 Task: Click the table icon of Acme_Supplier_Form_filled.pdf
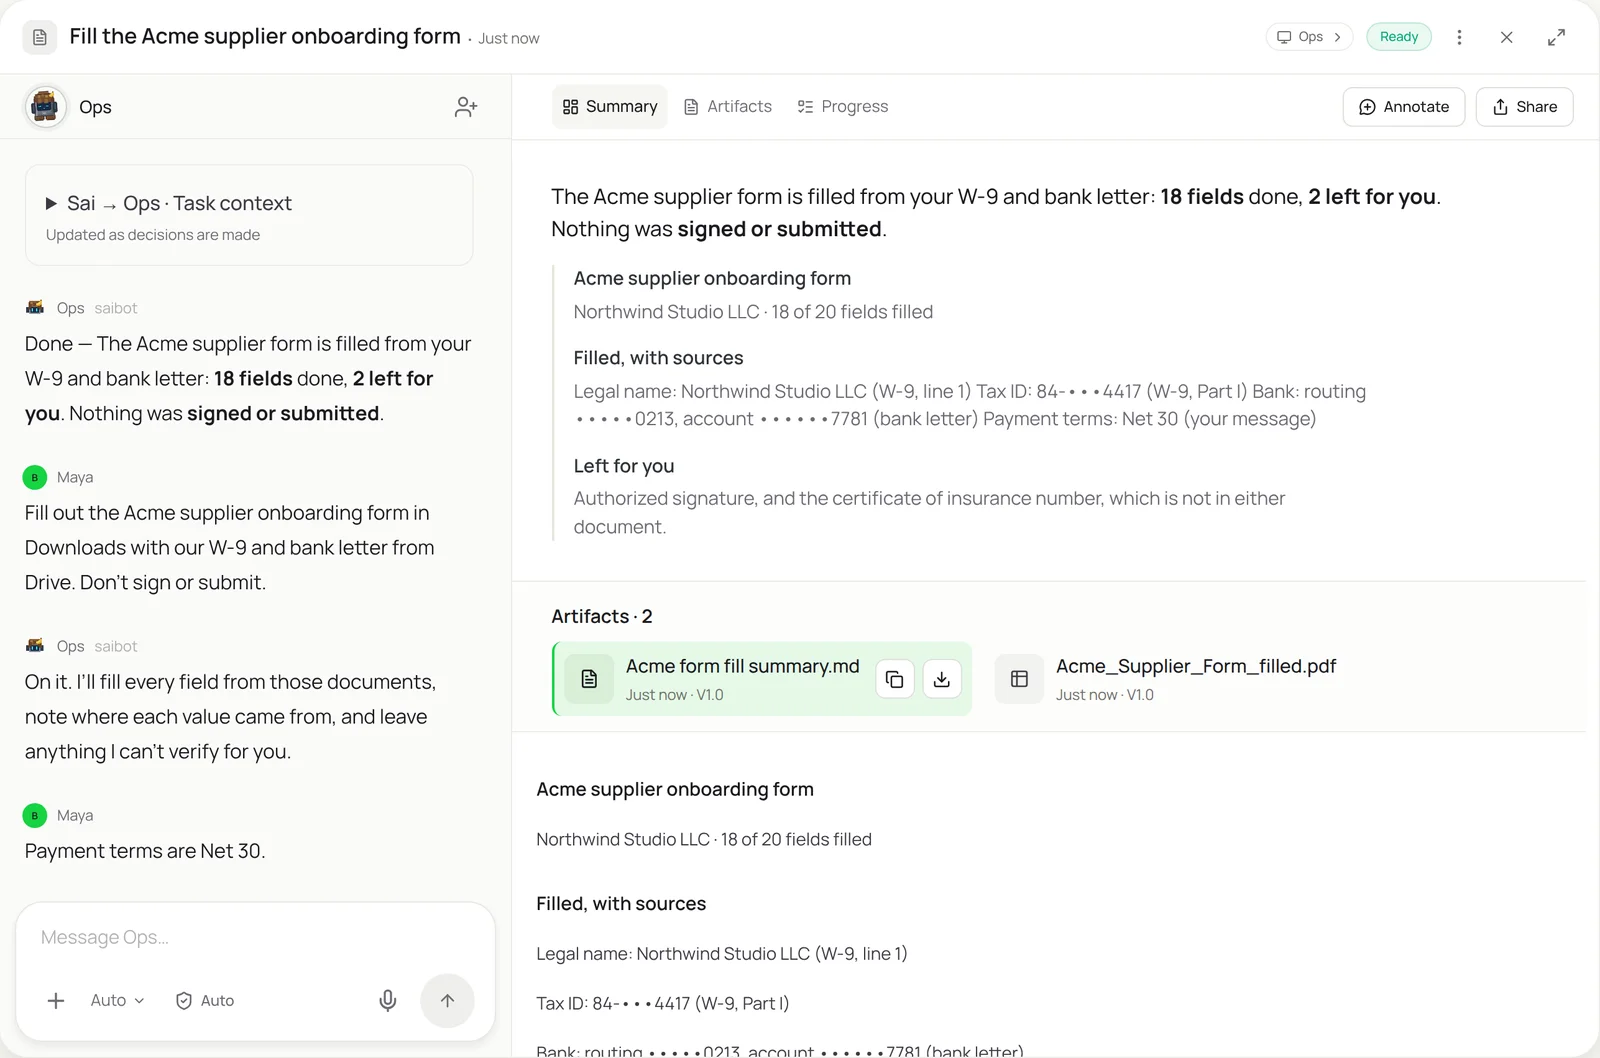point(1019,679)
